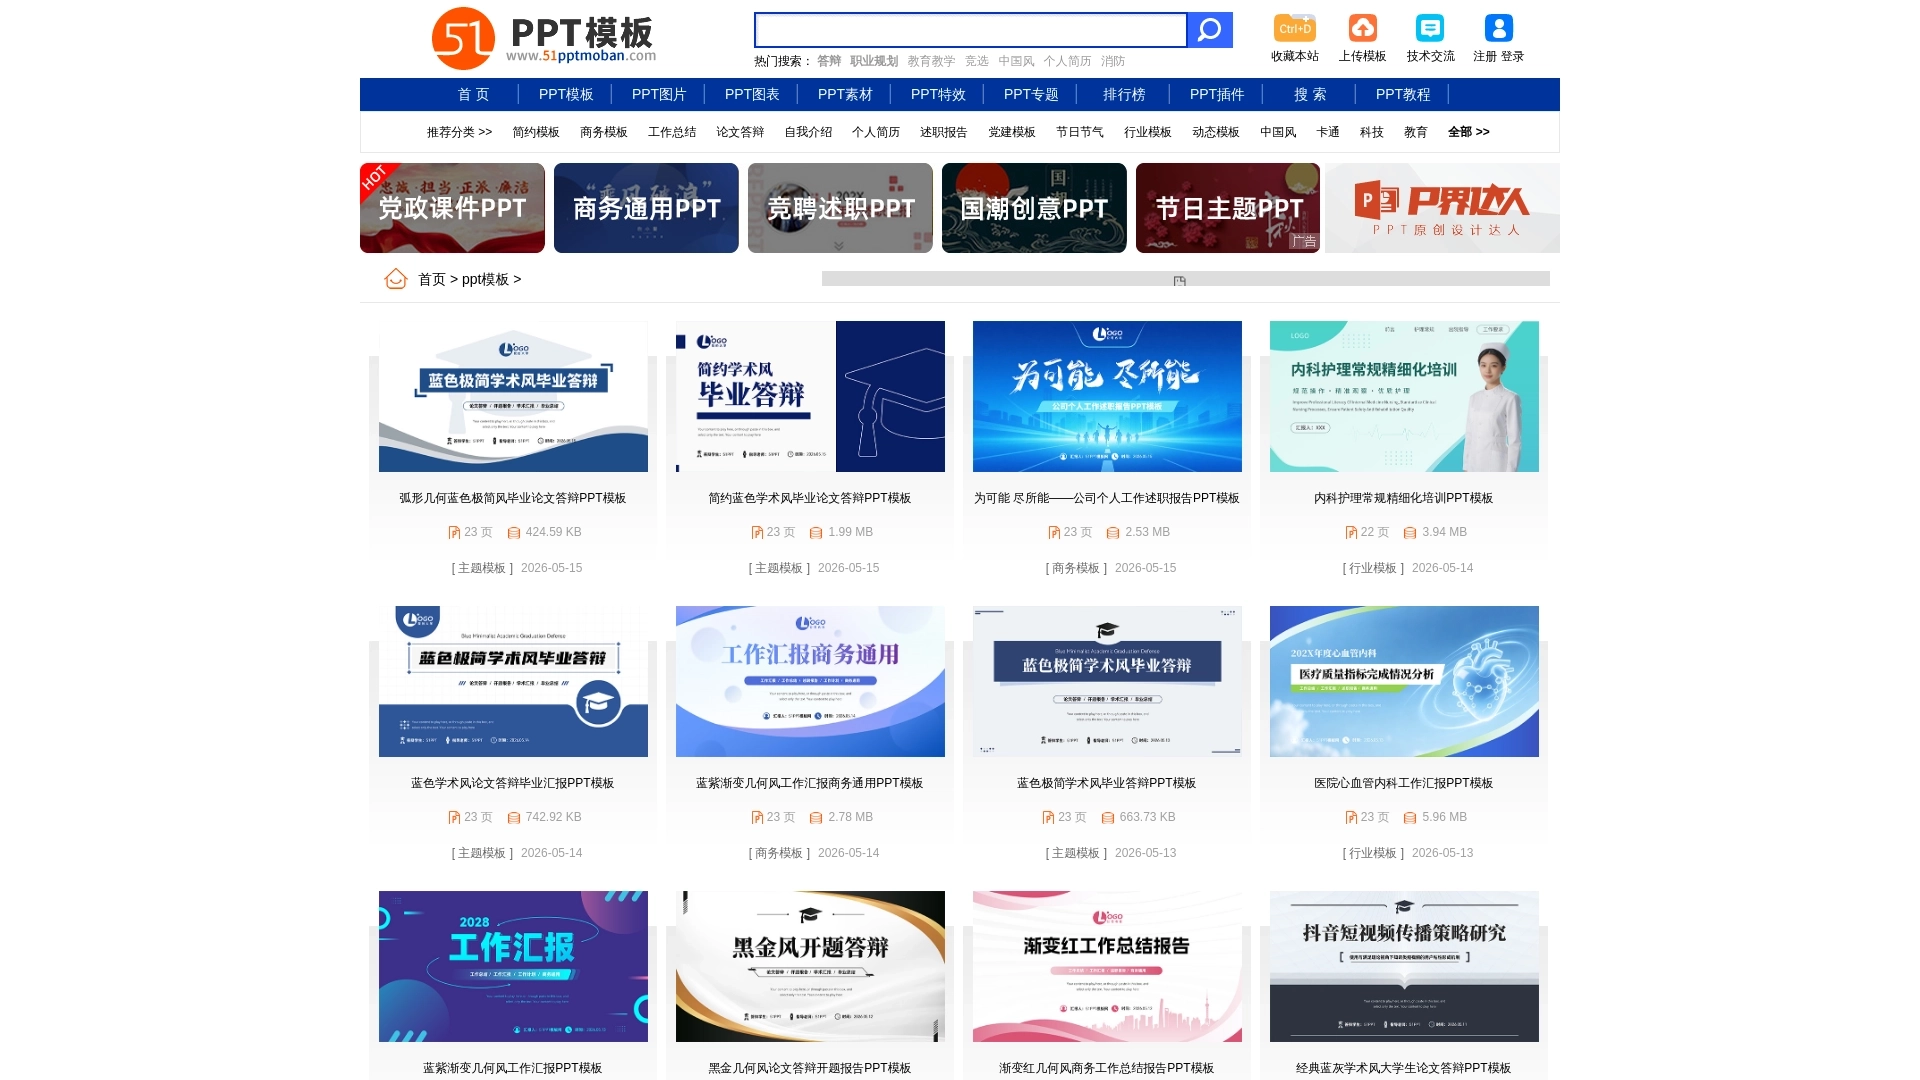Select the 自我介绍 category link
Screen dimensions: 1920x1080
click(808, 132)
